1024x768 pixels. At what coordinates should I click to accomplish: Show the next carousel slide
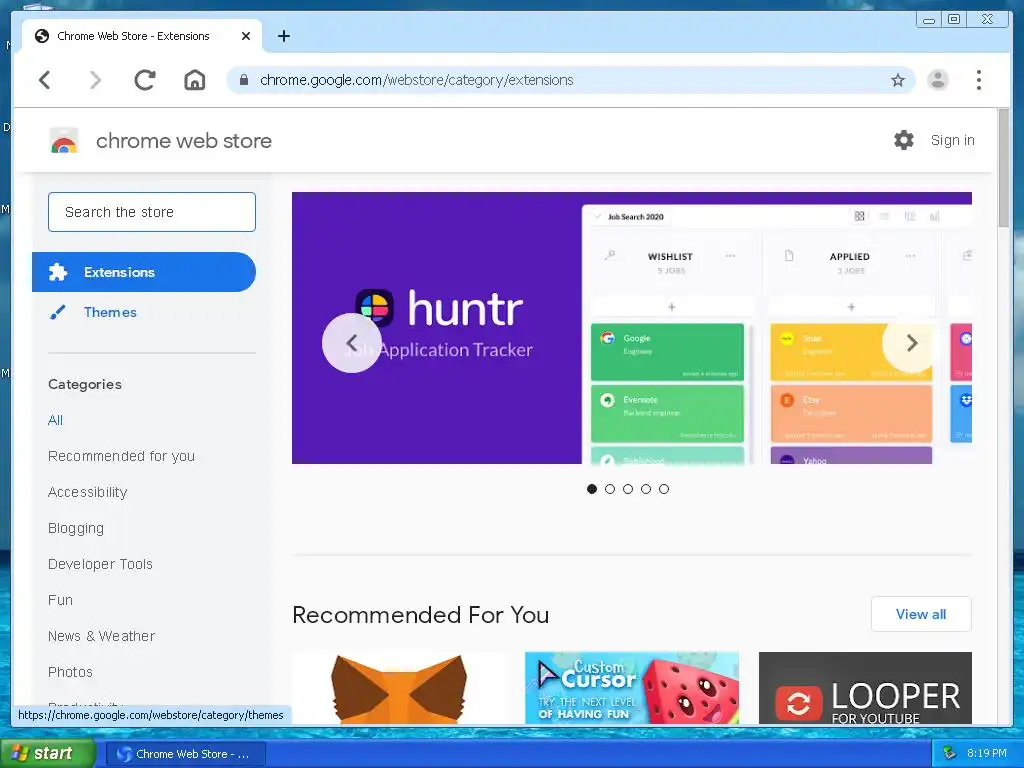(912, 343)
